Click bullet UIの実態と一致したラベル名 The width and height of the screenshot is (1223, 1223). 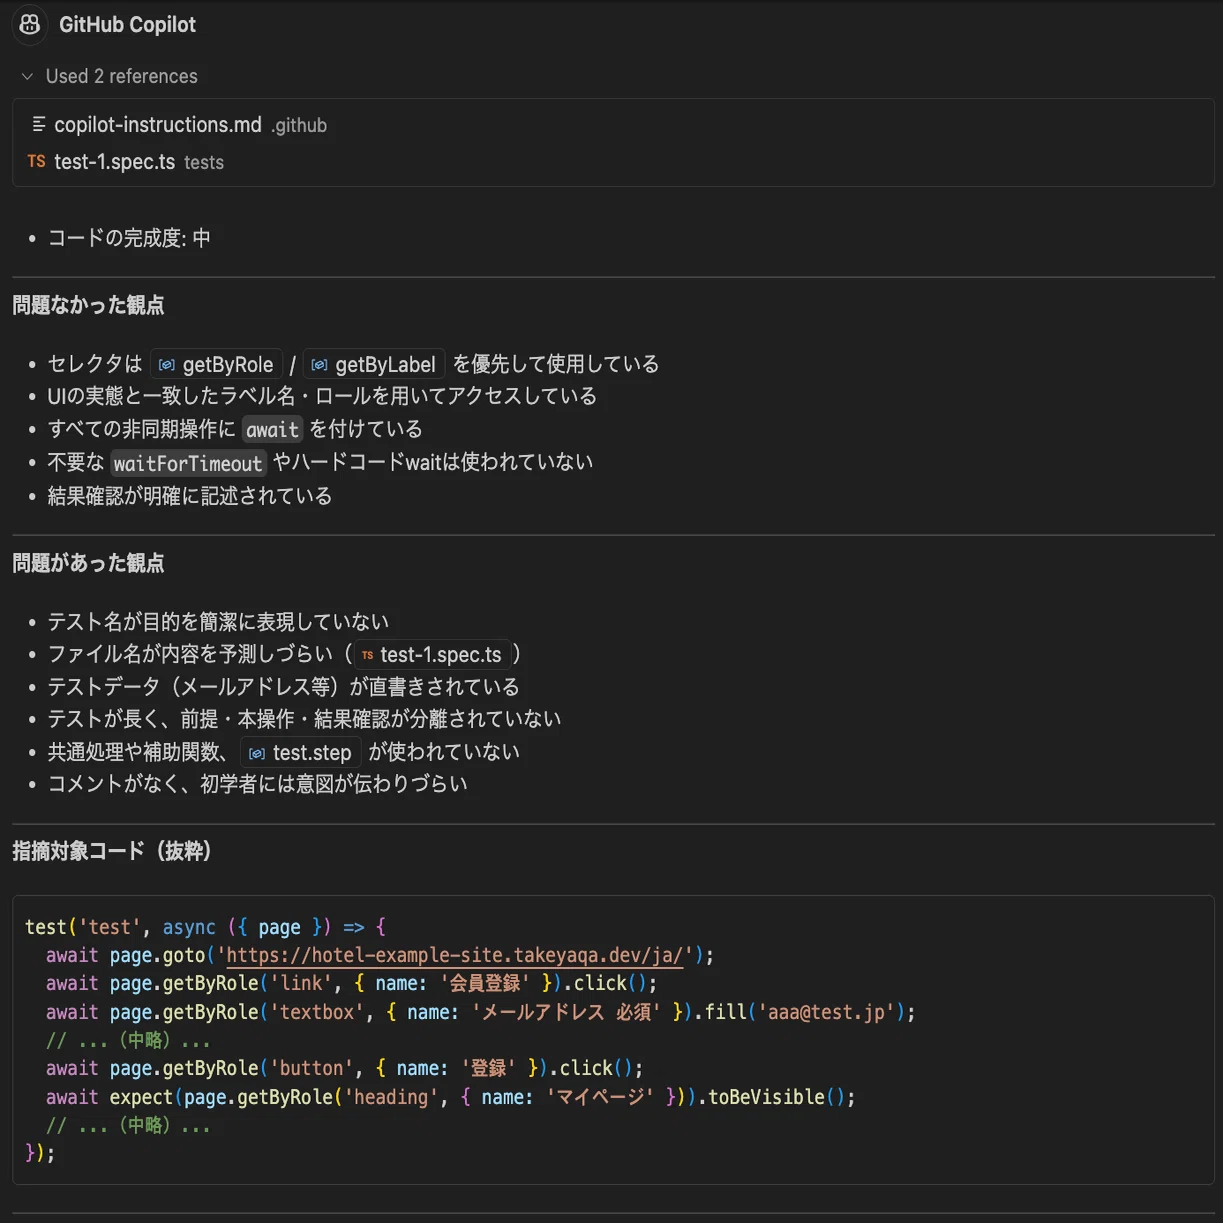[322, 396]
